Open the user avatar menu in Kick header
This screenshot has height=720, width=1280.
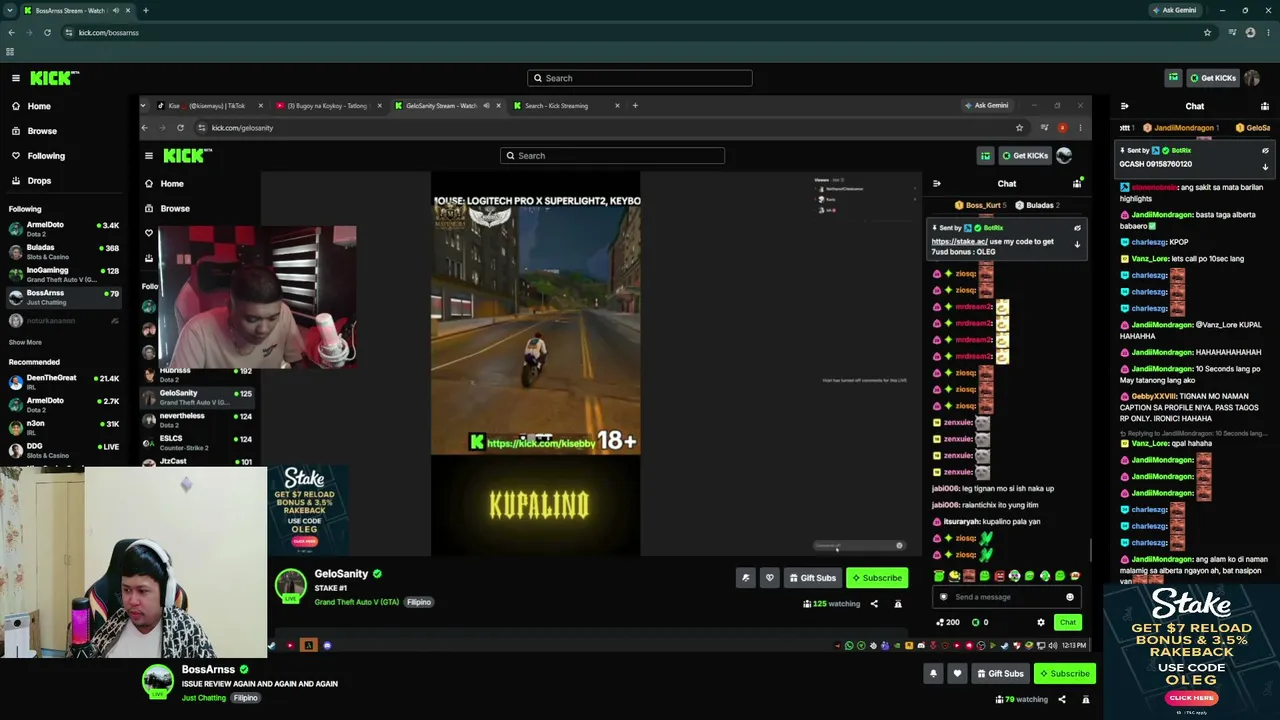click(1252, 78)
